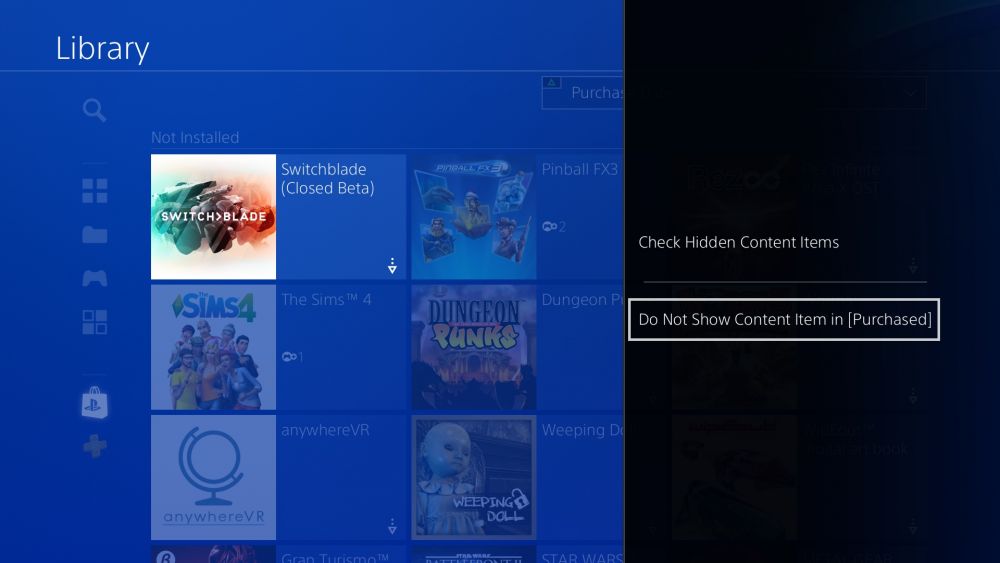Select The Sims 4 cover art
Image resolution: width=1000 pixels, height=563 pixels.
(x=214, y=347)
